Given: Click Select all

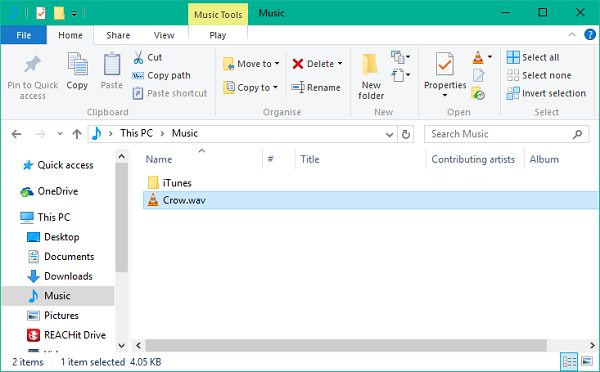Looking at the screenshot, I should [533, 57].
